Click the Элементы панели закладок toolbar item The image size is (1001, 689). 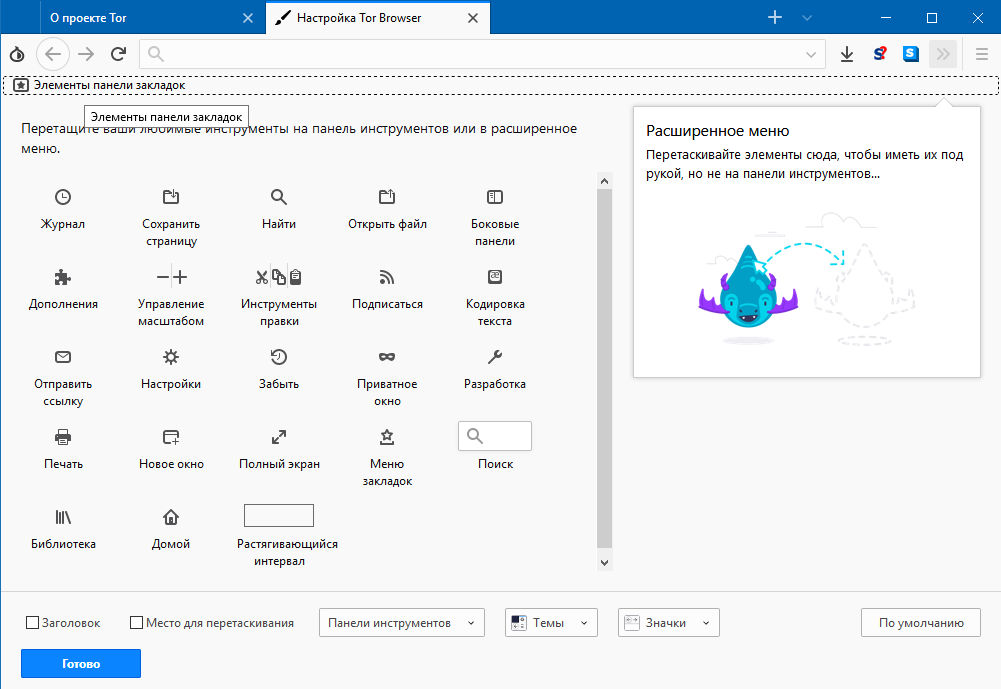click(100, 85)
